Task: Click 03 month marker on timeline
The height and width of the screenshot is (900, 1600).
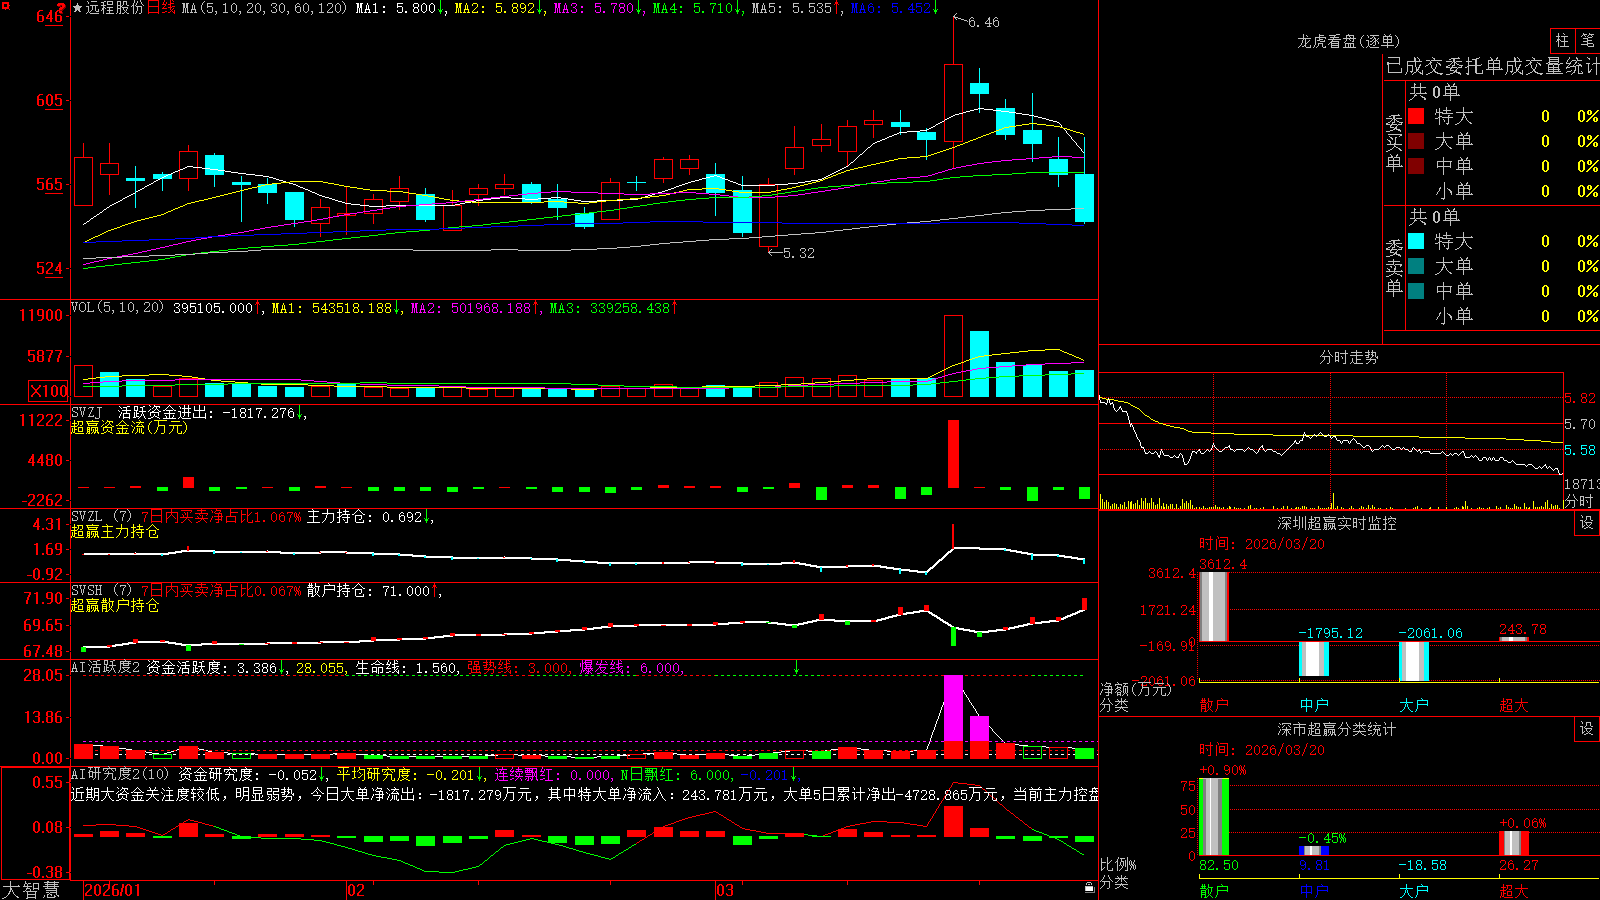Action: click(x=725, y=890)
